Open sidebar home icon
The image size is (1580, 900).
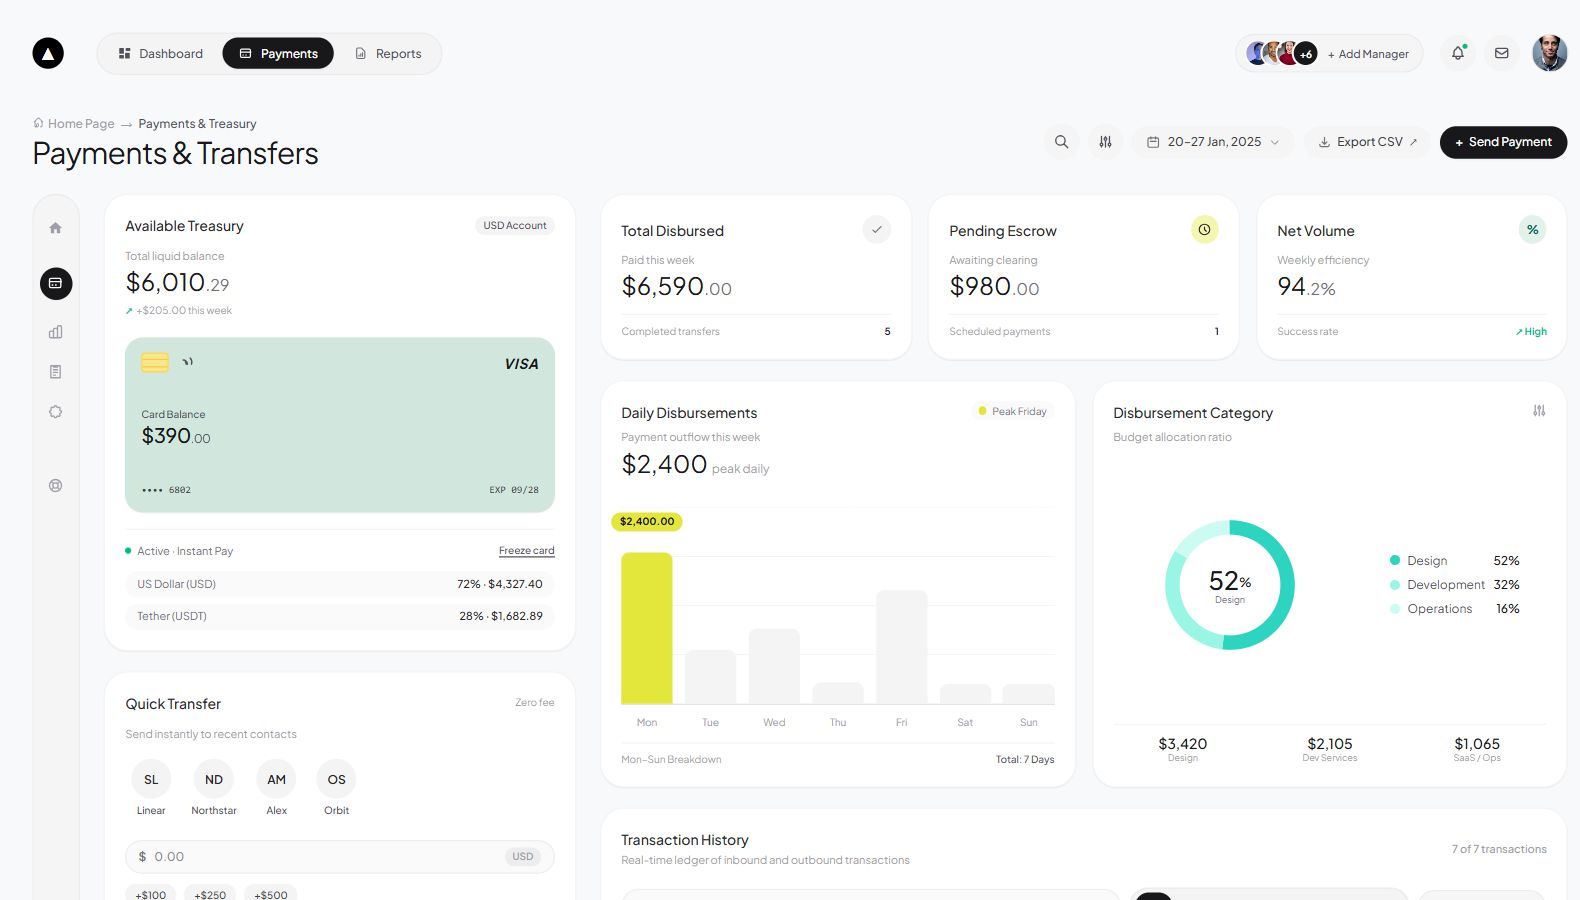[x=56, y=228]
